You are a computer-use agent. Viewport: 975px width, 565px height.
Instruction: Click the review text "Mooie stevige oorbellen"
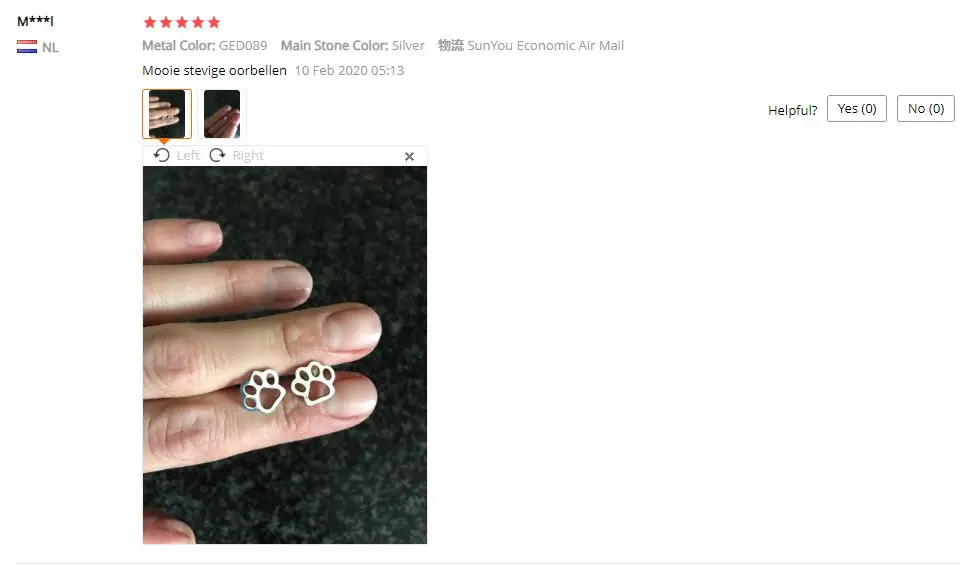pos(215,70)
